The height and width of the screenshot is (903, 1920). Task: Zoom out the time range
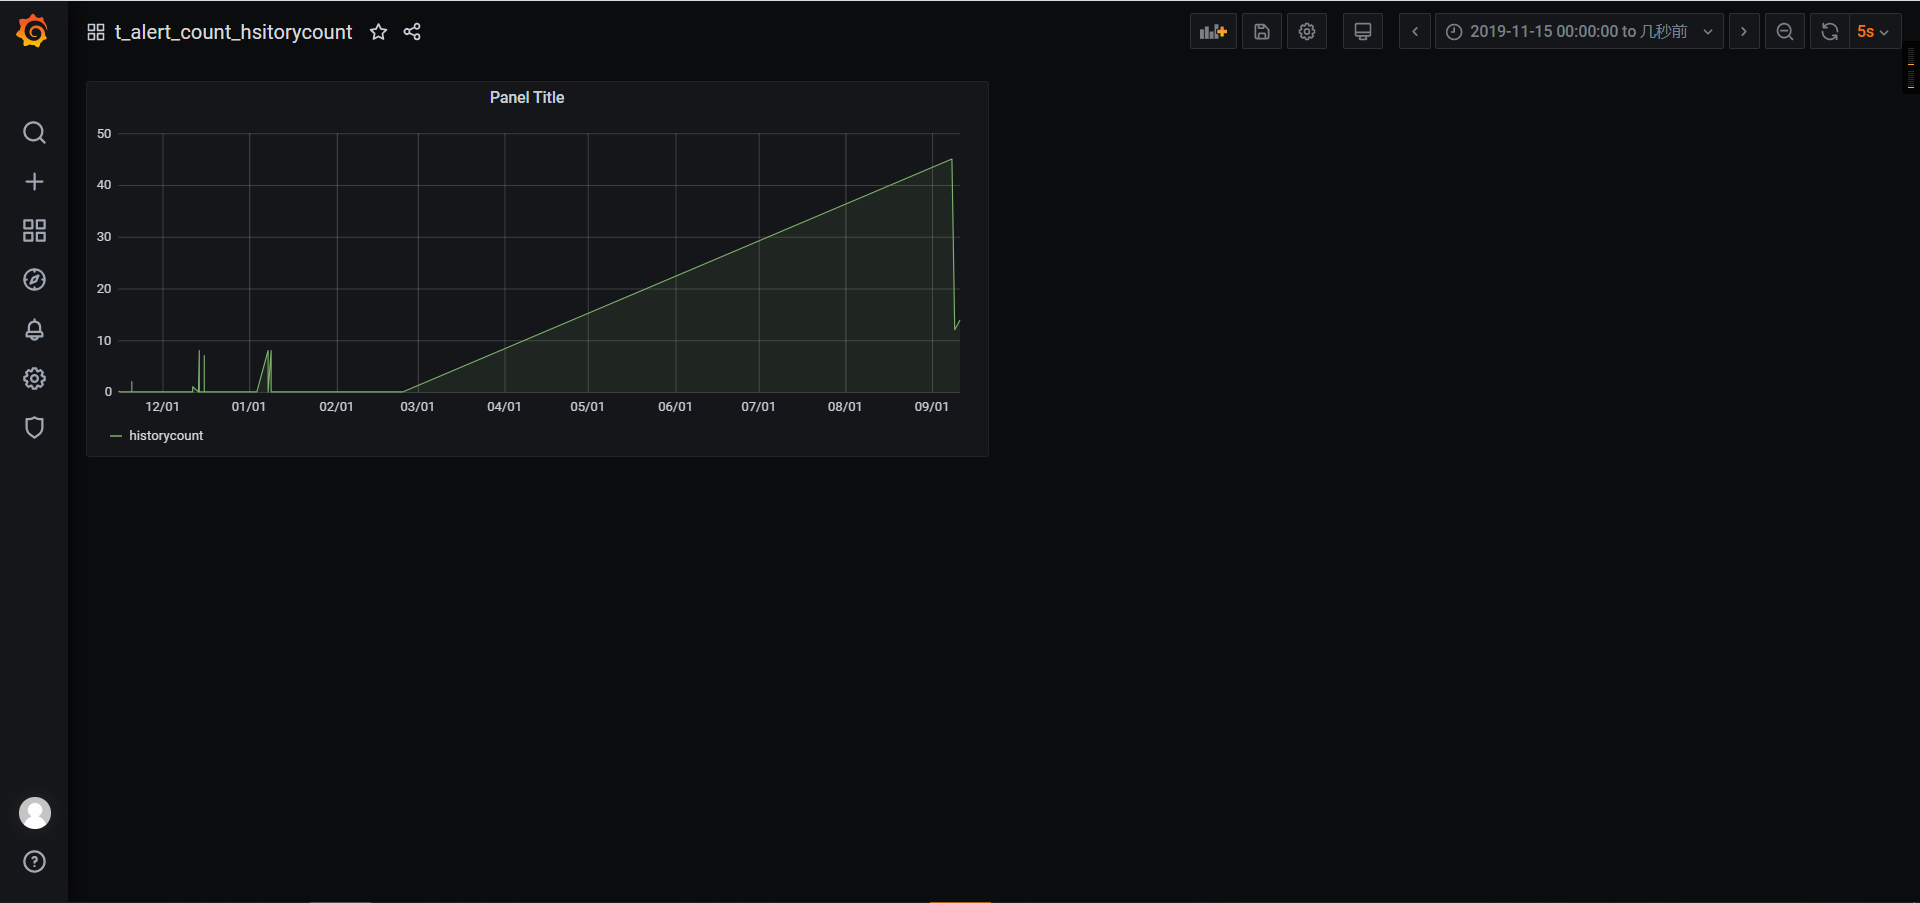[1785, 31]
